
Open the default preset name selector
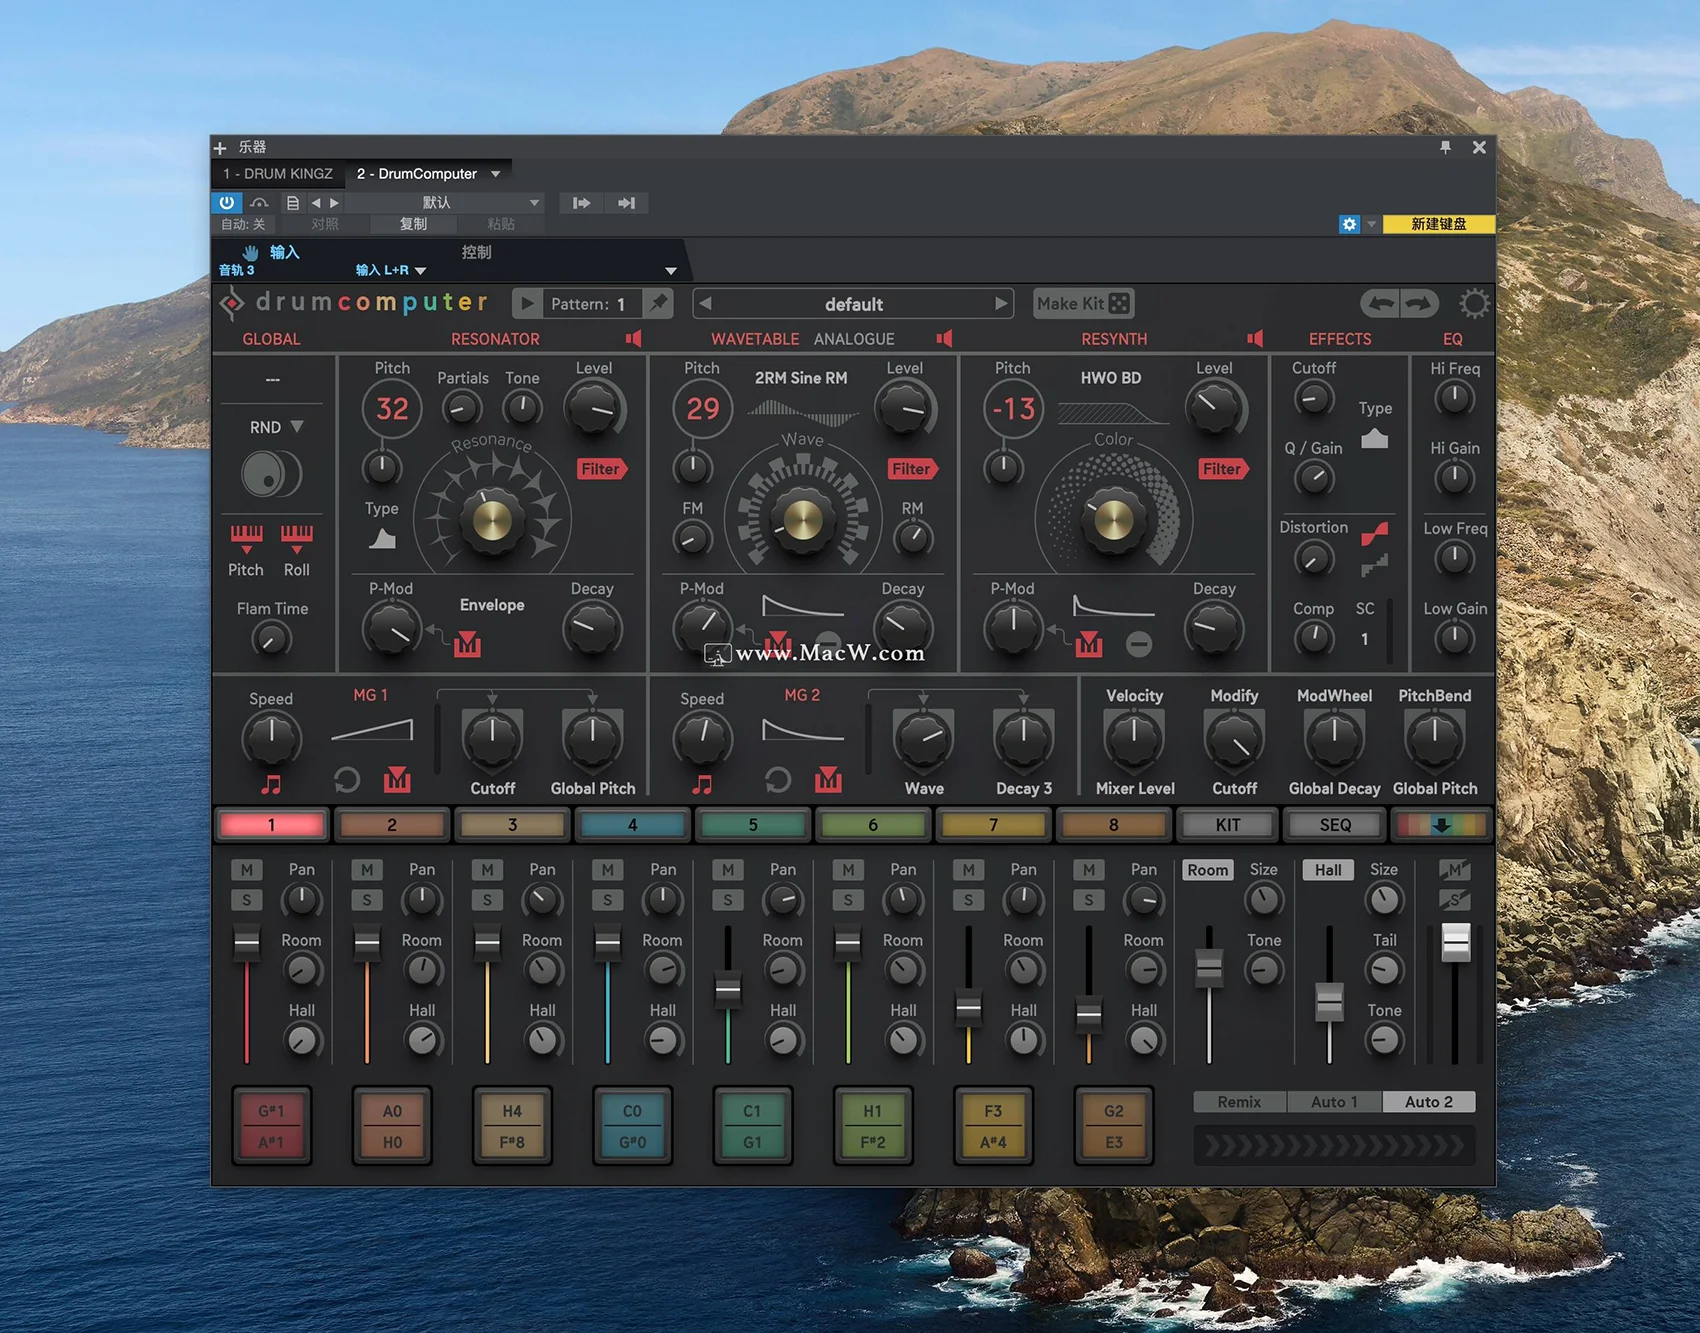854,304
